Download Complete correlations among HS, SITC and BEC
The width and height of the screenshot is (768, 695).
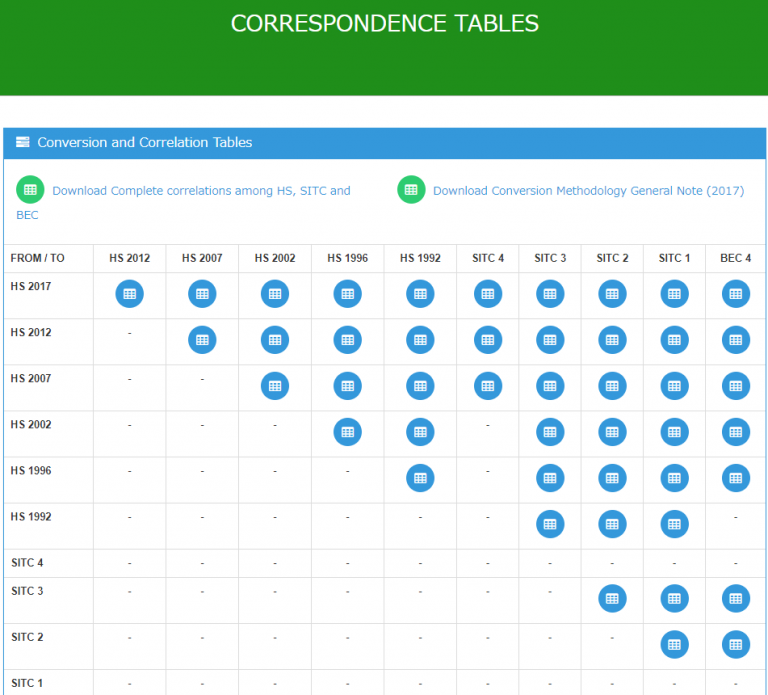click(x=201, y=191)
